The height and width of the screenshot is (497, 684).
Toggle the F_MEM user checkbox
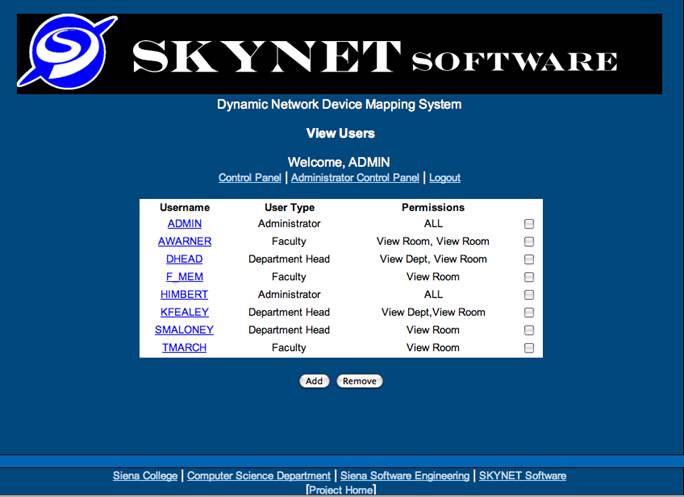coord(529,277)
